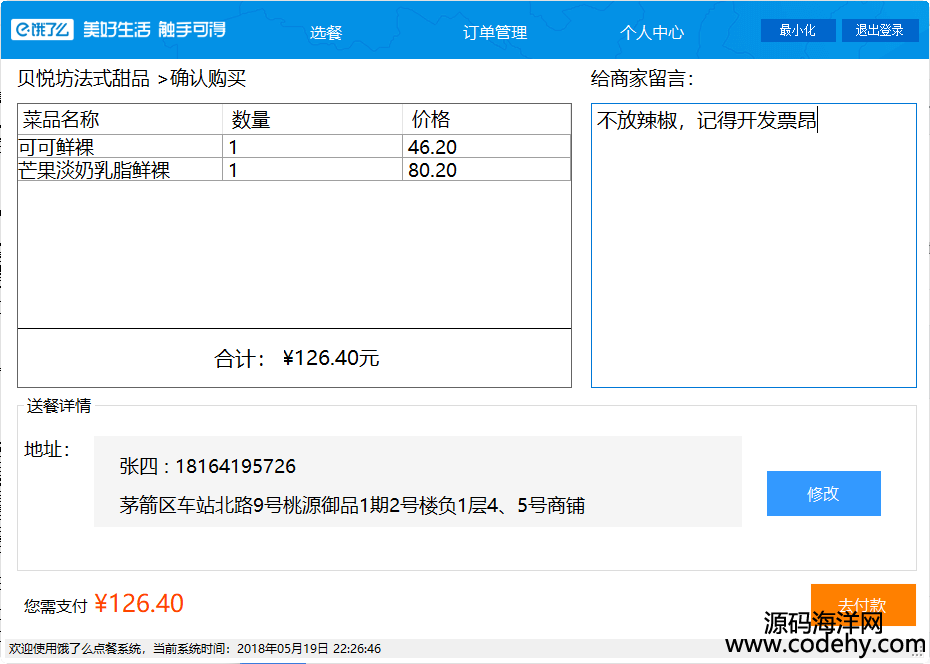Return to 贝悦坊法式甜品 via breadcrumb
Image resolution: width=930 pixels, height=664 pixels.
tap(83, 79)
